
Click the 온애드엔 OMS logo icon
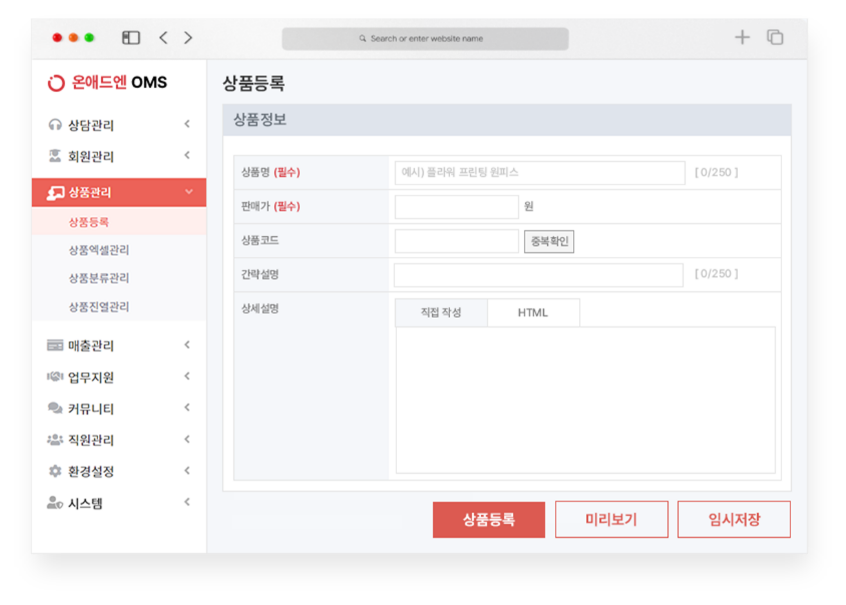[56, 83]
